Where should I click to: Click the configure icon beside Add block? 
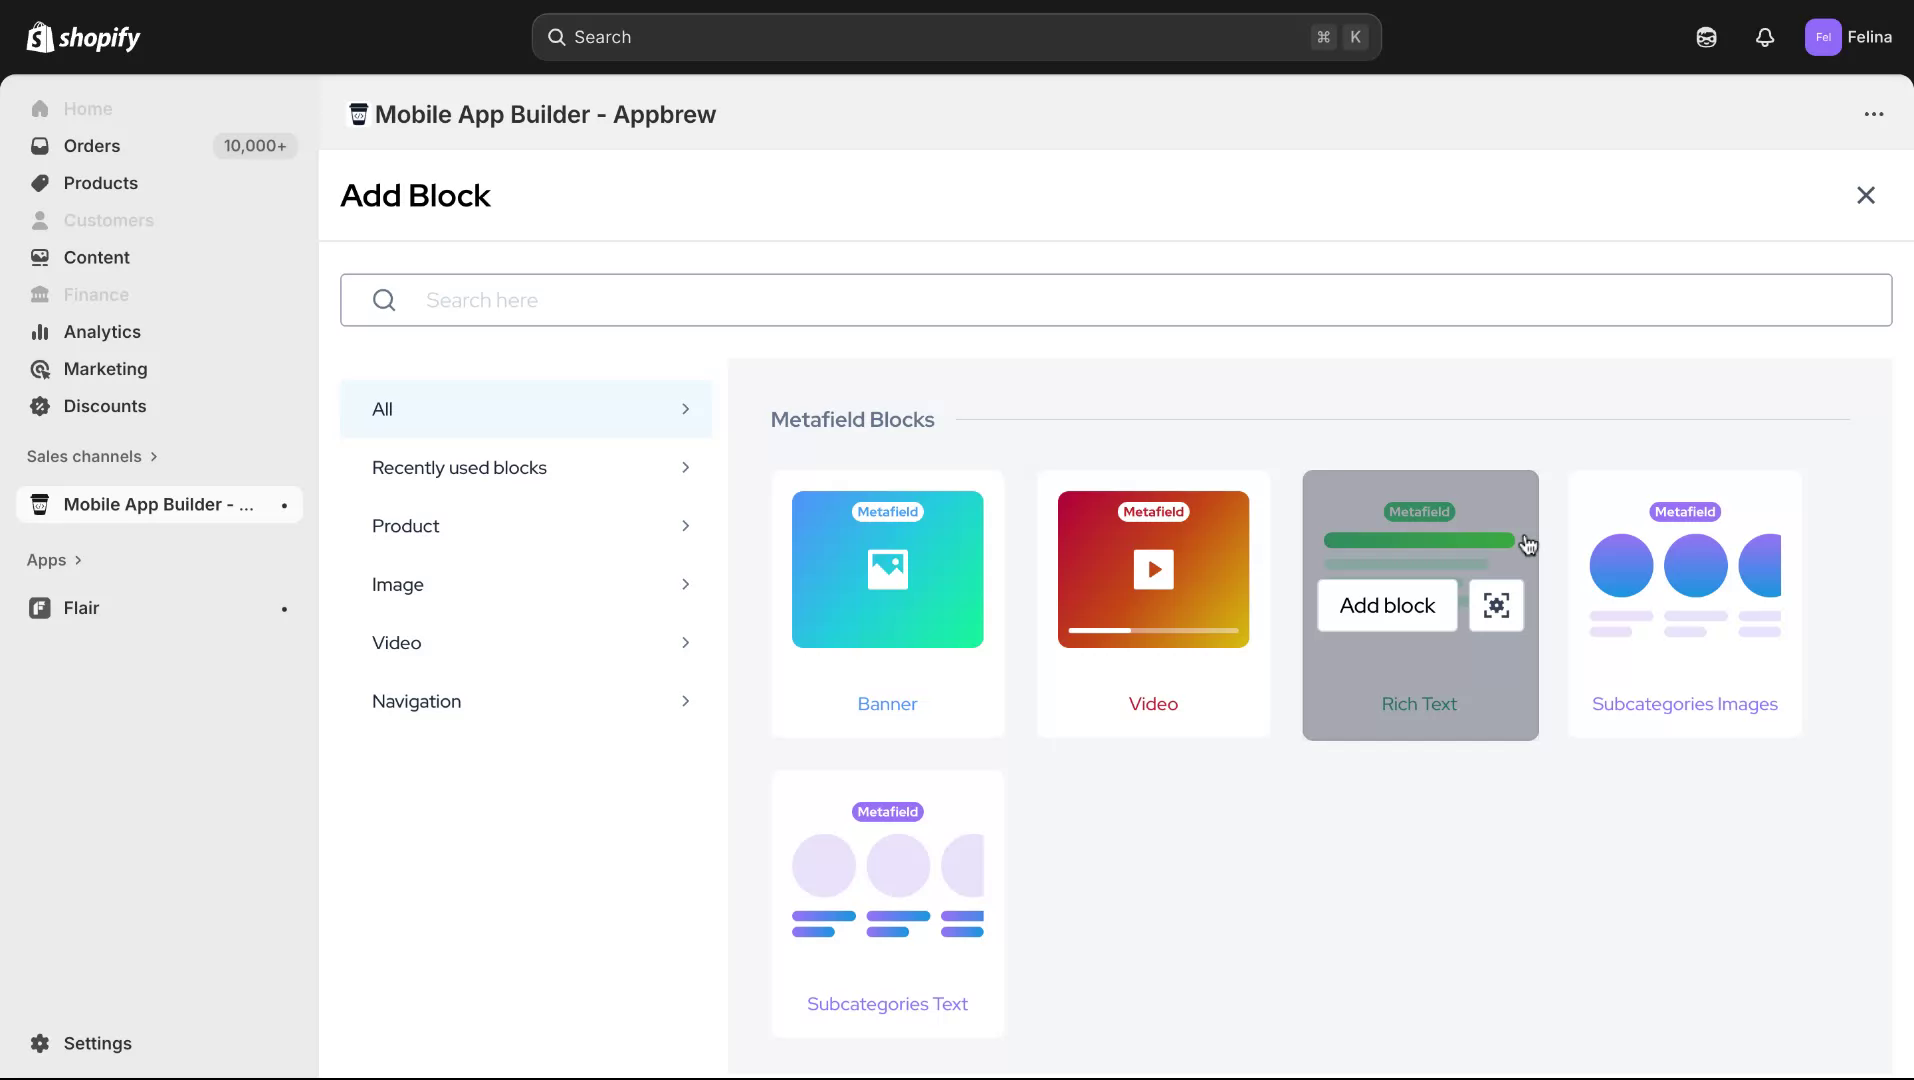tap(1496, 605)
